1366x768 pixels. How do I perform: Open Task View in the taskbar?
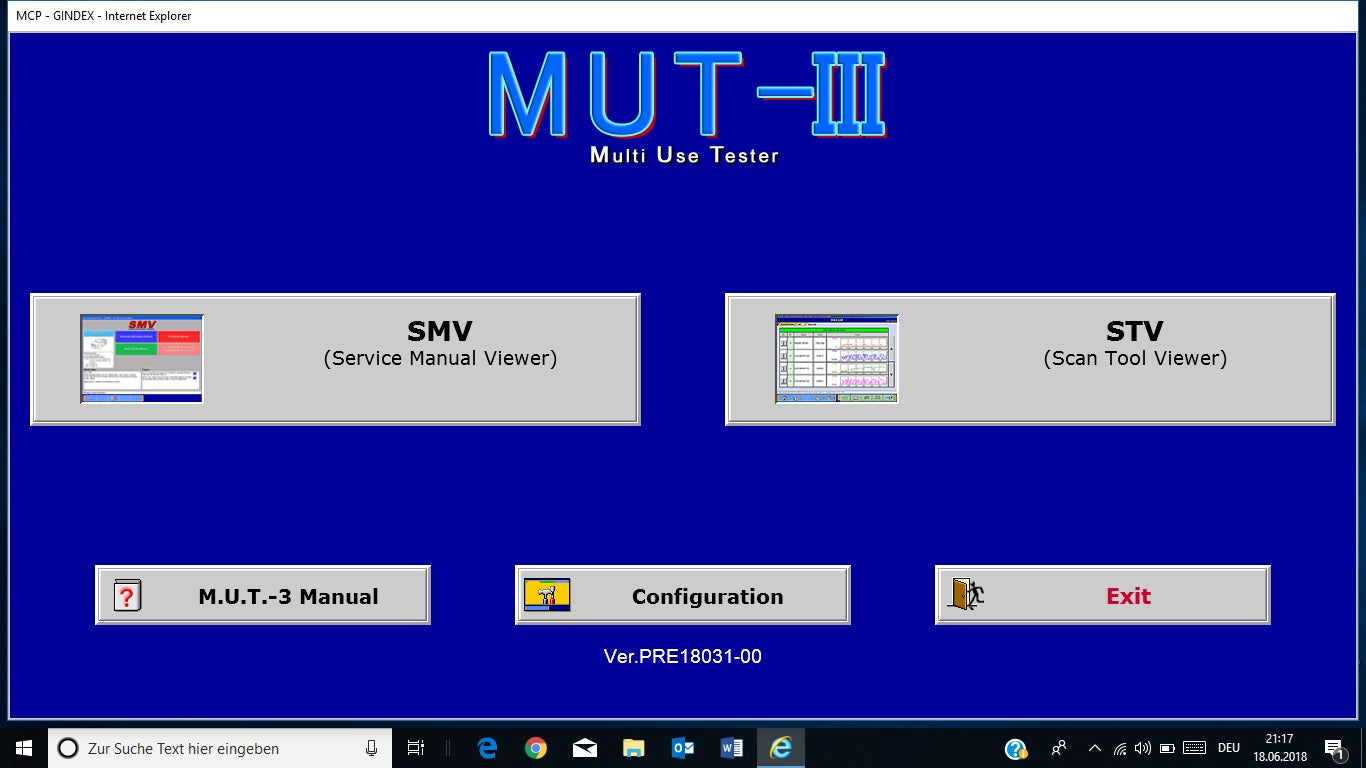pyautogui.click(x=416, y=748)
